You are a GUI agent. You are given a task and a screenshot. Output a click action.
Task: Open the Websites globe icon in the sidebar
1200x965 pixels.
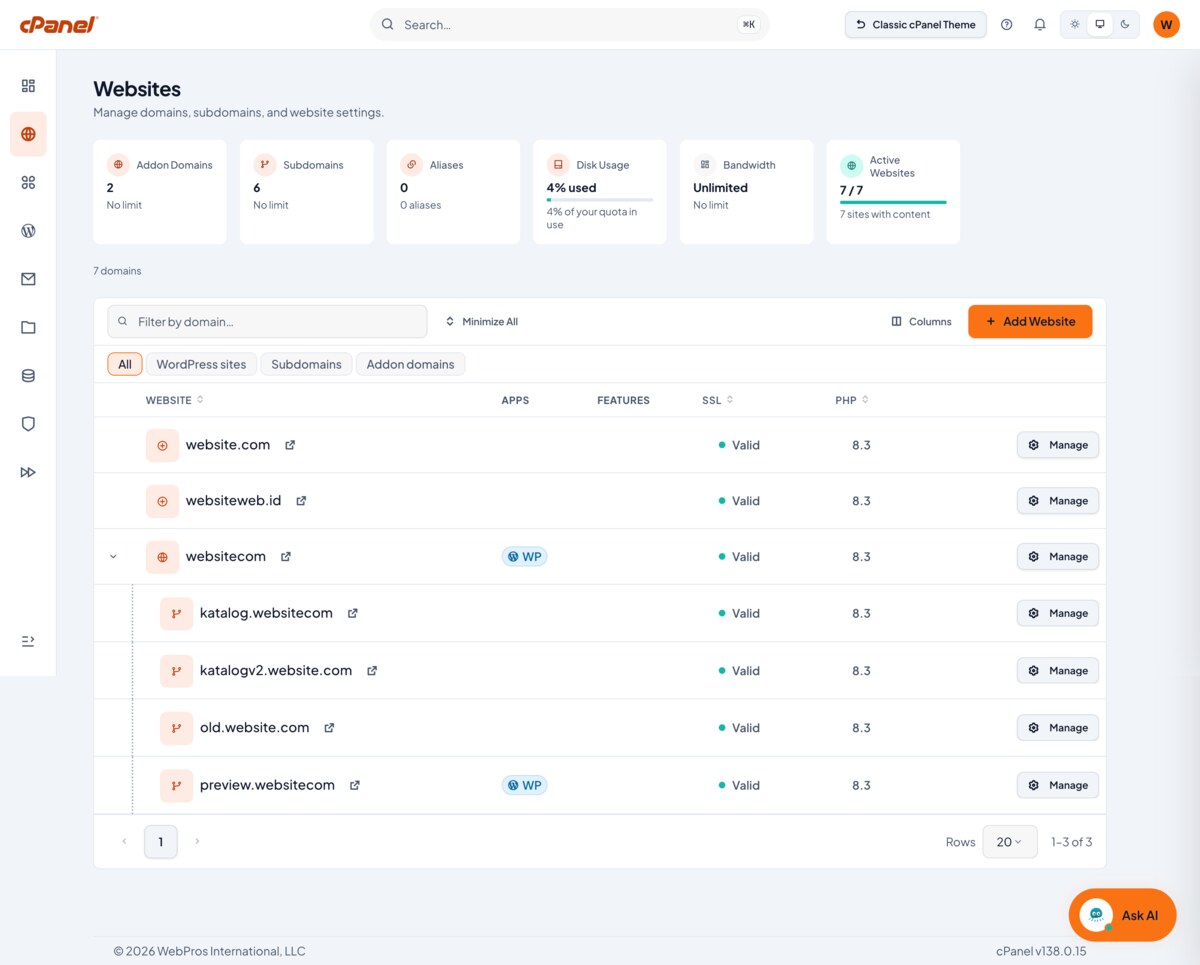pyautogui.click(x=28, y=134)
